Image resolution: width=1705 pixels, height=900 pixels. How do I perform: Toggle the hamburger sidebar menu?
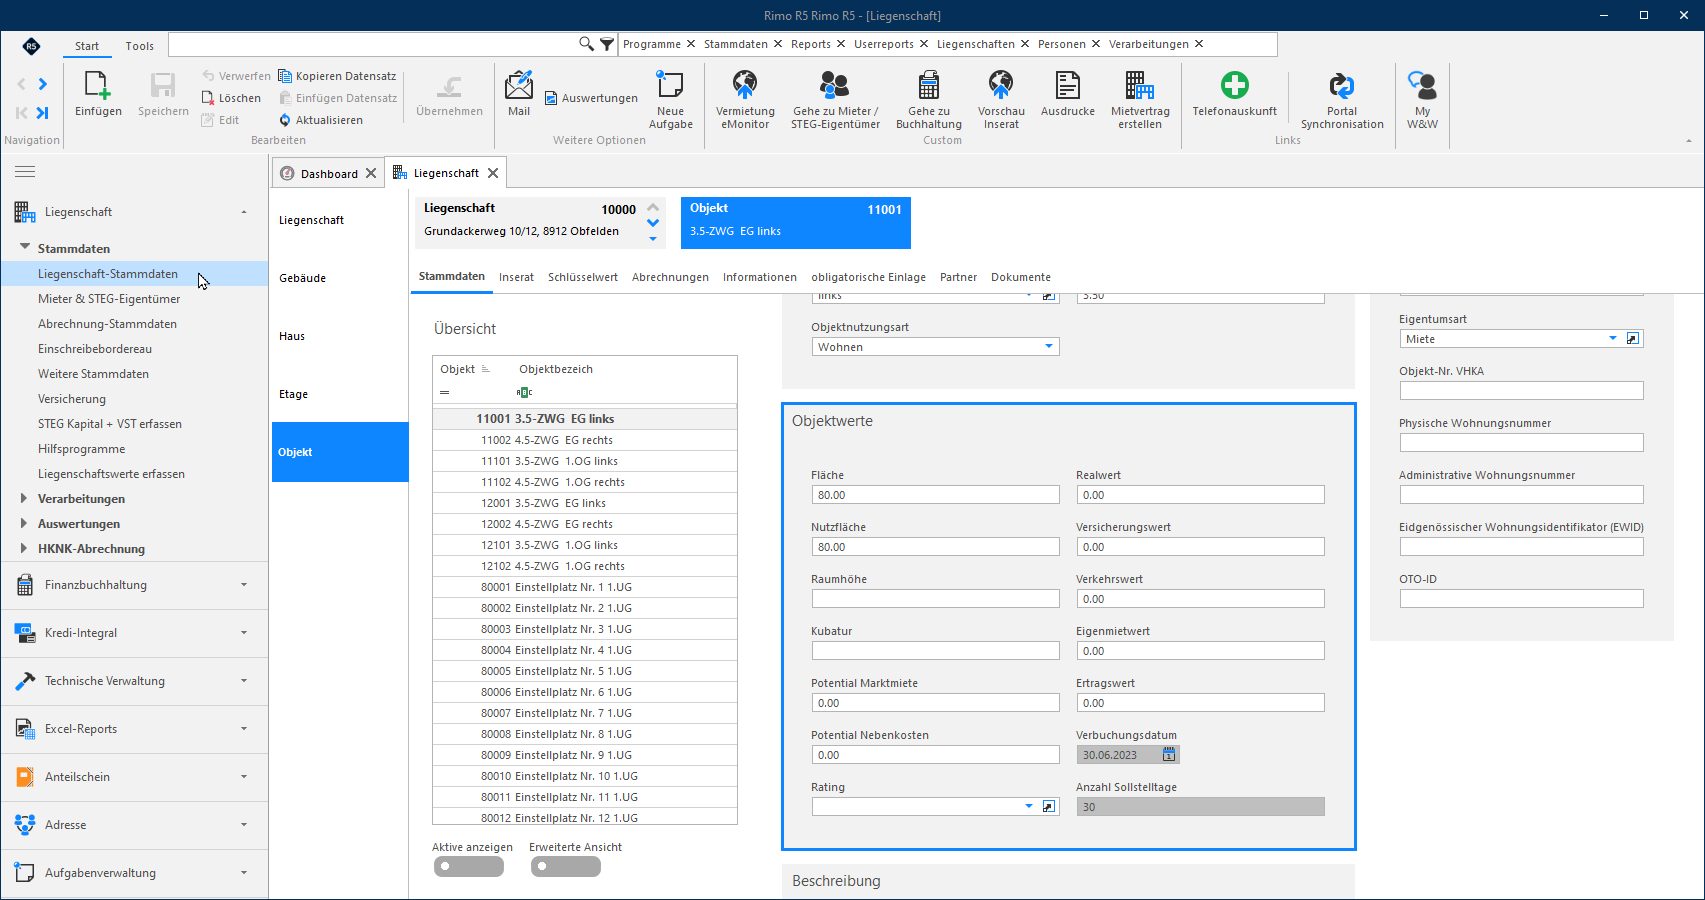pyautogui.click(x=25, y=172)
